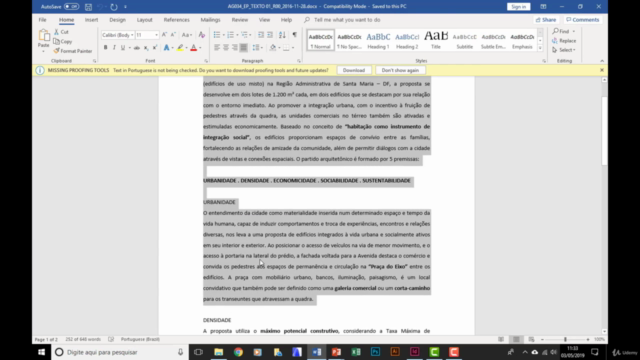This screenshot has width=640, height=360.
Task: Center the text alignment
Action: pyautogui.click(x=226, y=48)
